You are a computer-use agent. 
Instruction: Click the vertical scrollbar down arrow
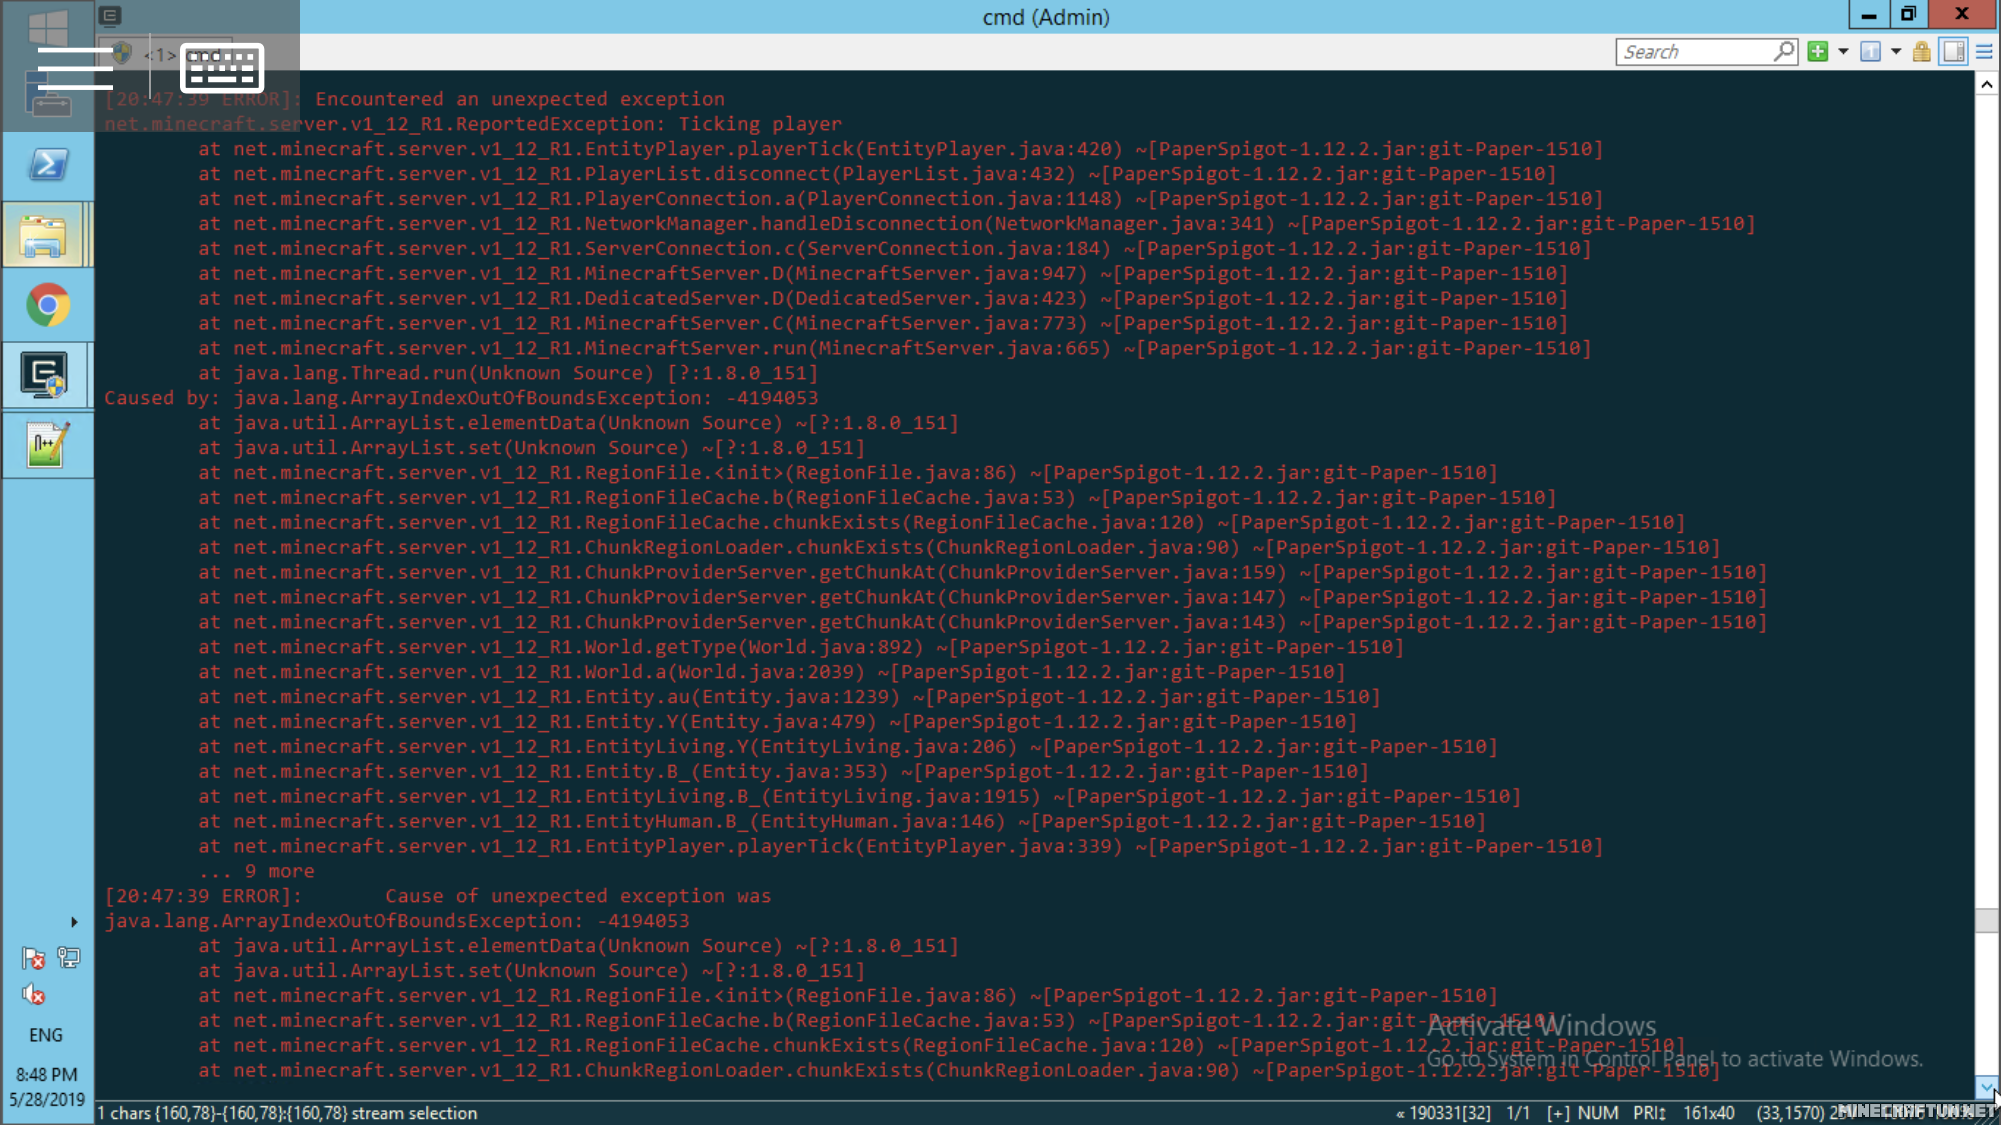pyautogui.click(x=1986, y=1087)
